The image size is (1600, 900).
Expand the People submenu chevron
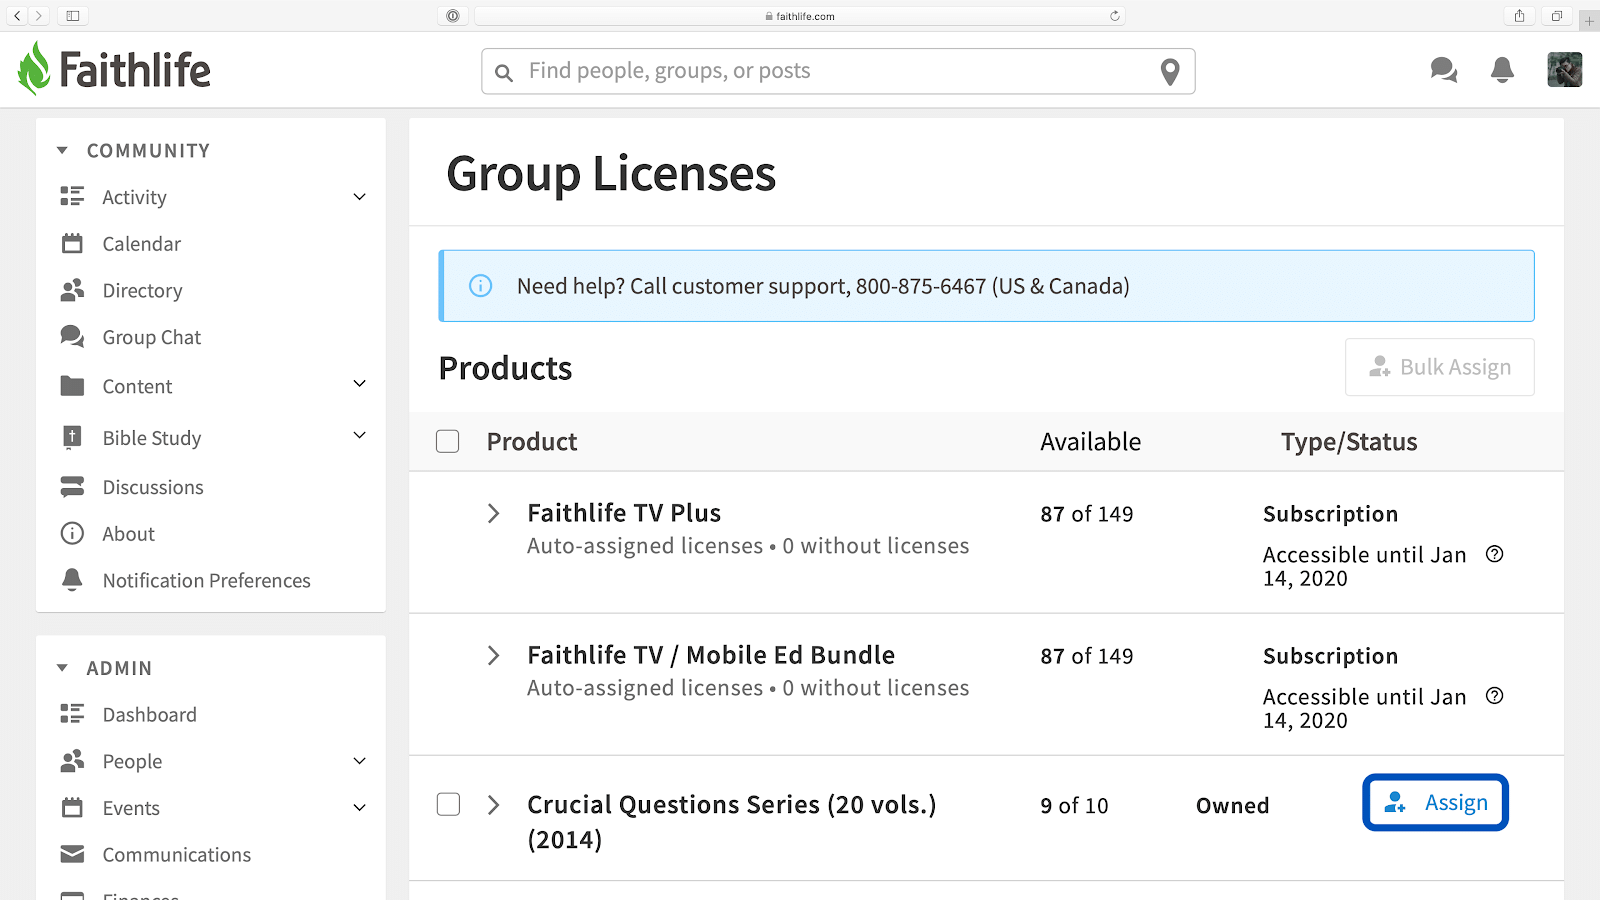(x=360, y=761)
